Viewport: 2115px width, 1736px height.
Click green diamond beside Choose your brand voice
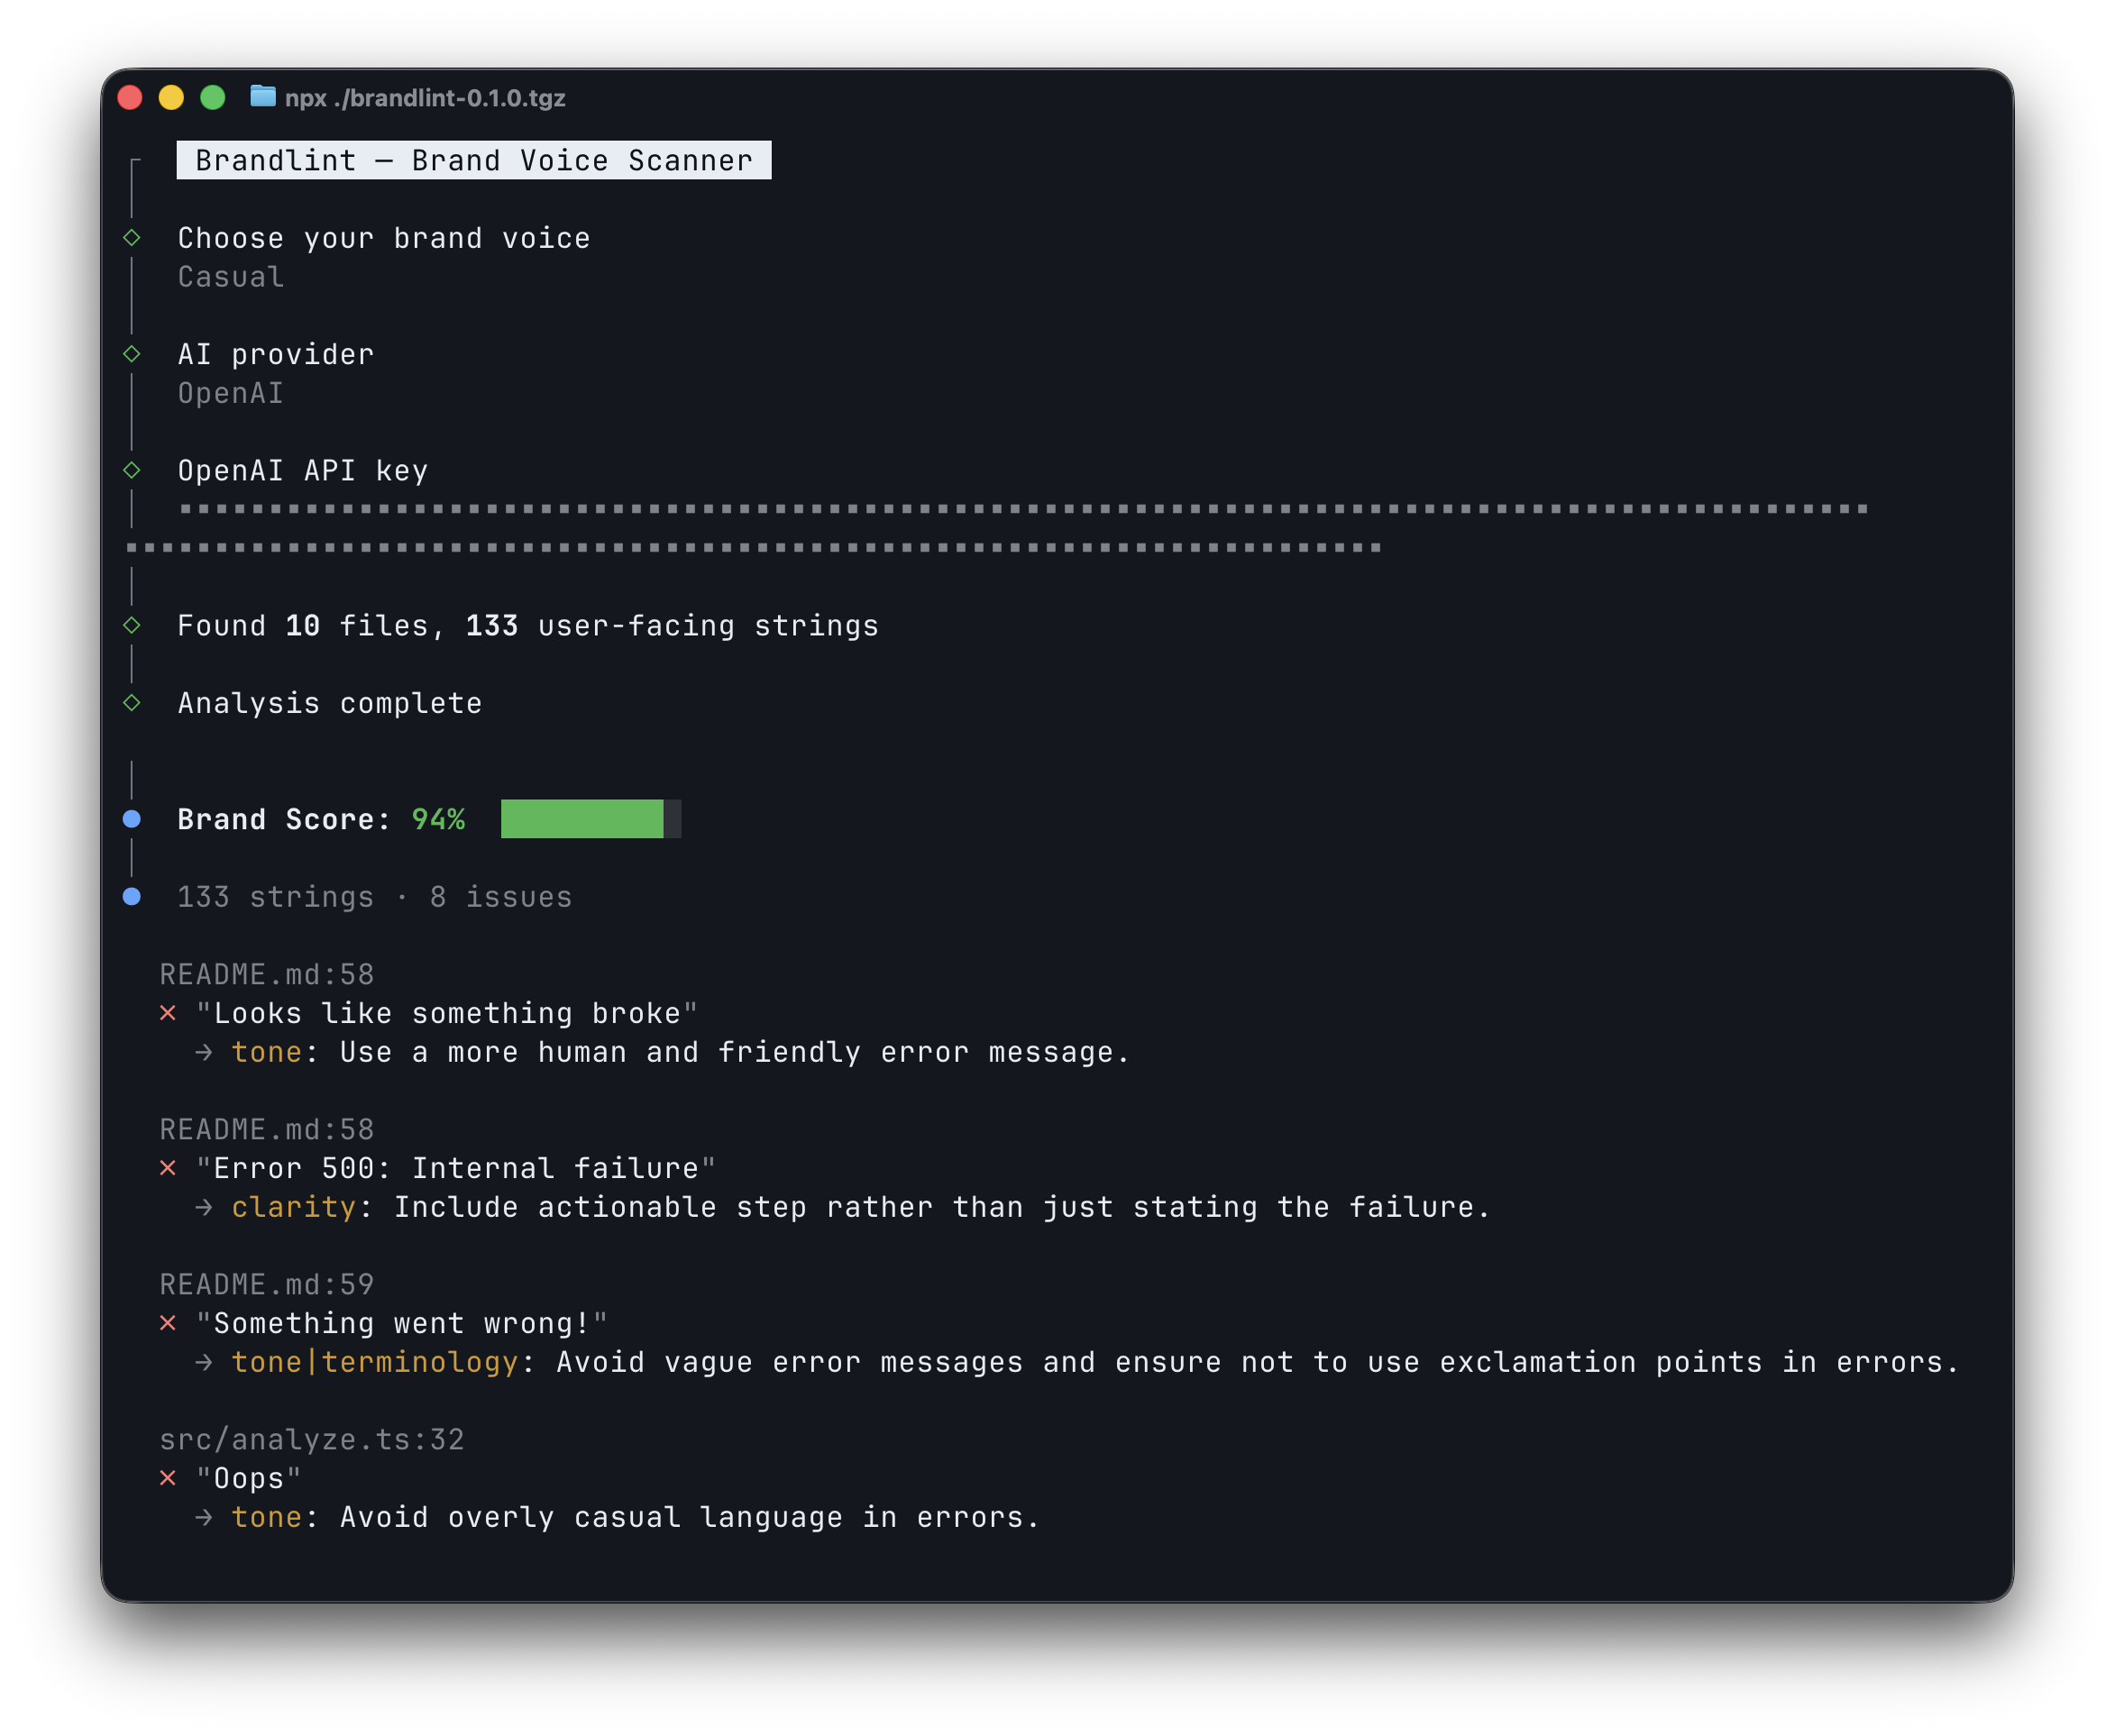click(132, 238)
